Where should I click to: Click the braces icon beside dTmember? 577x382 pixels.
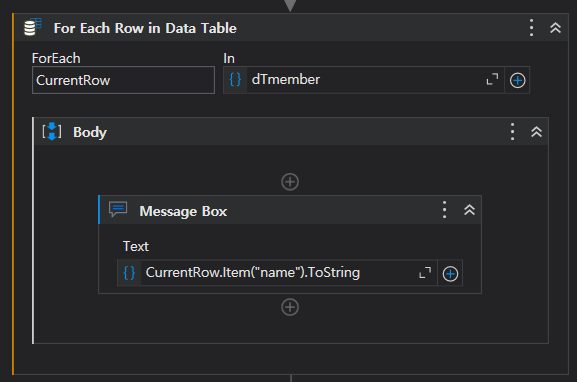pyautogui.click(x=235, y=80)
